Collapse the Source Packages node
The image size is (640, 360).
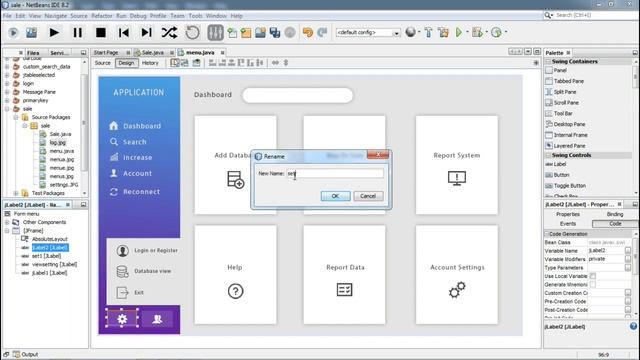pos(16,118)
